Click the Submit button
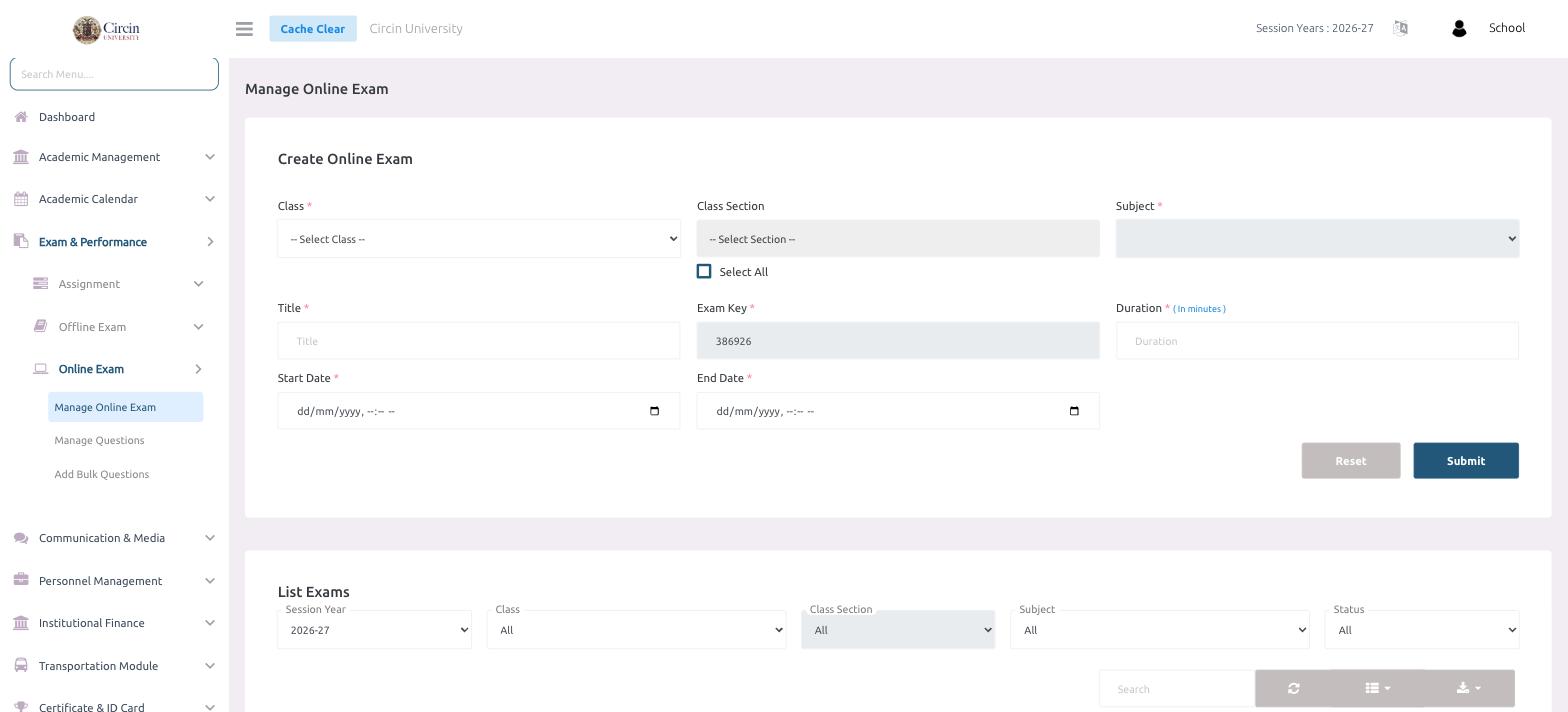The image size is (1568, 712). coord(1466,461)
